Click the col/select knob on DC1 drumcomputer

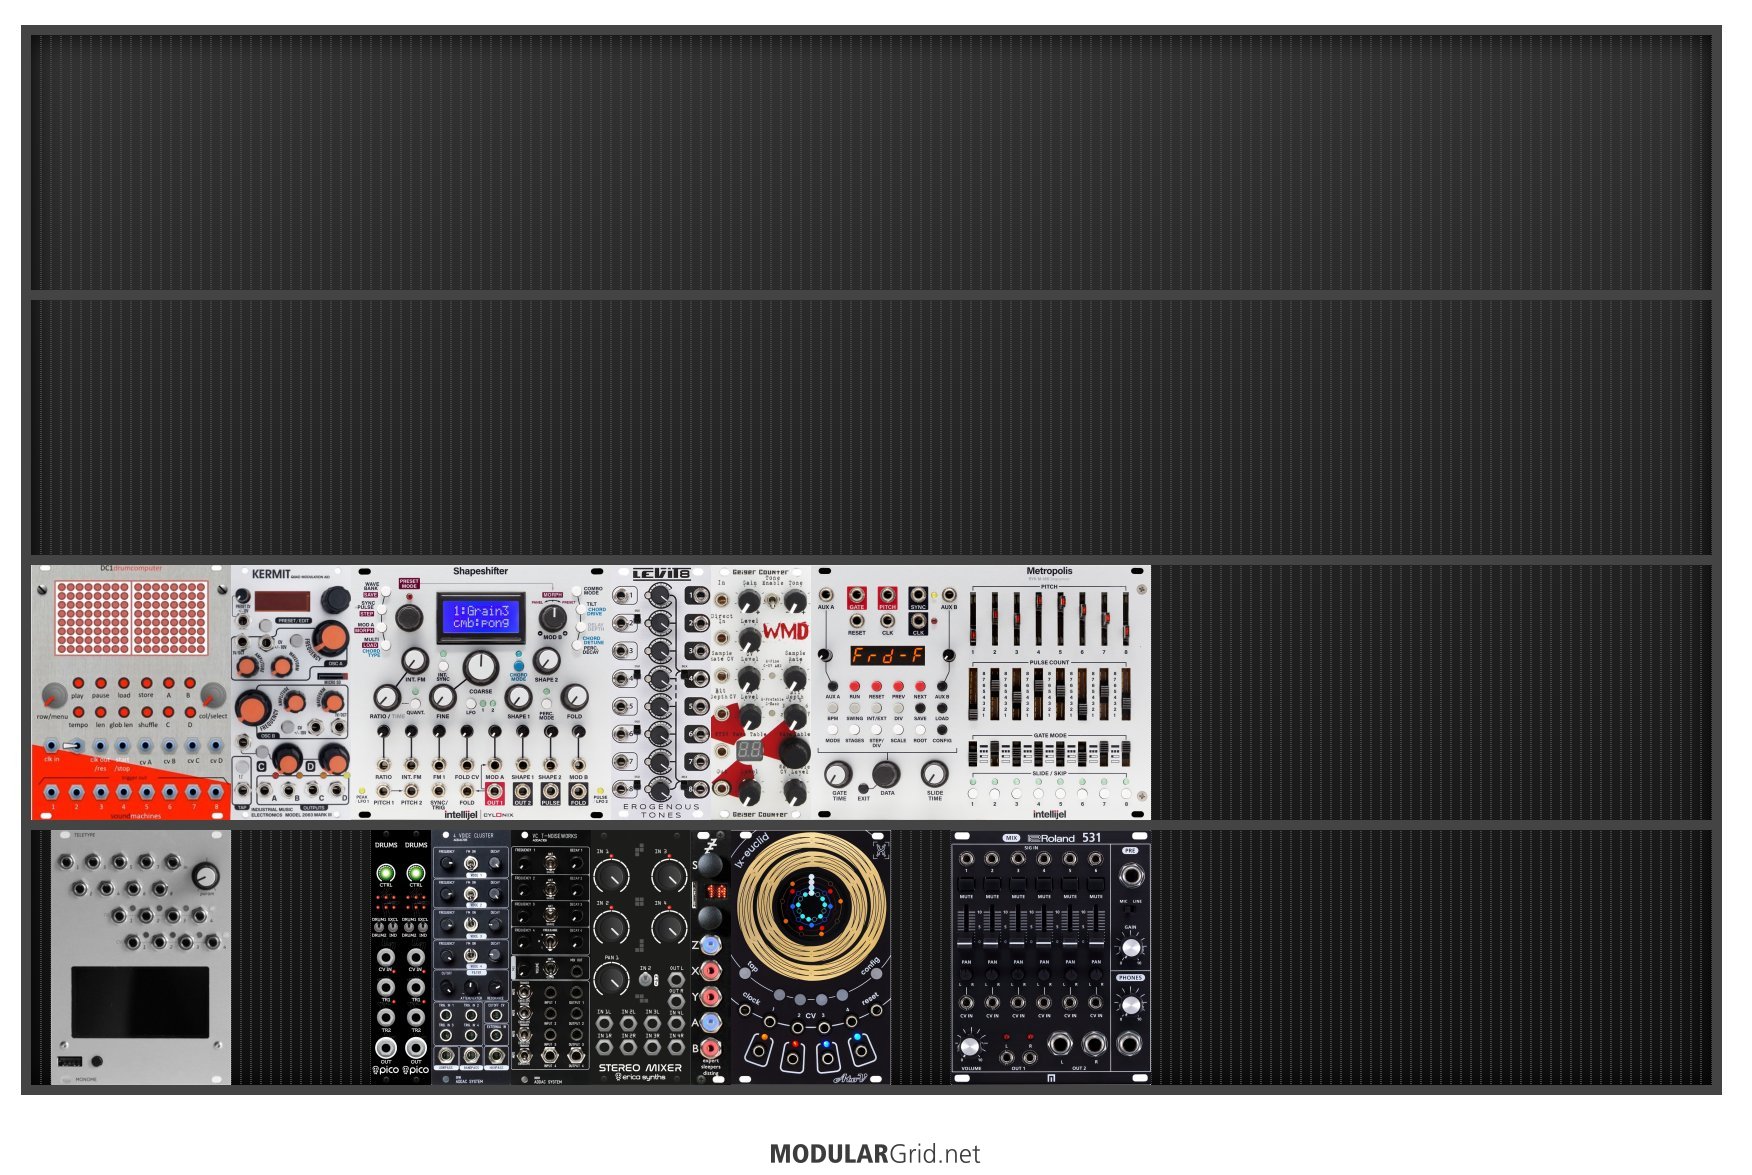pyautogui.click(x=212, y=696)
